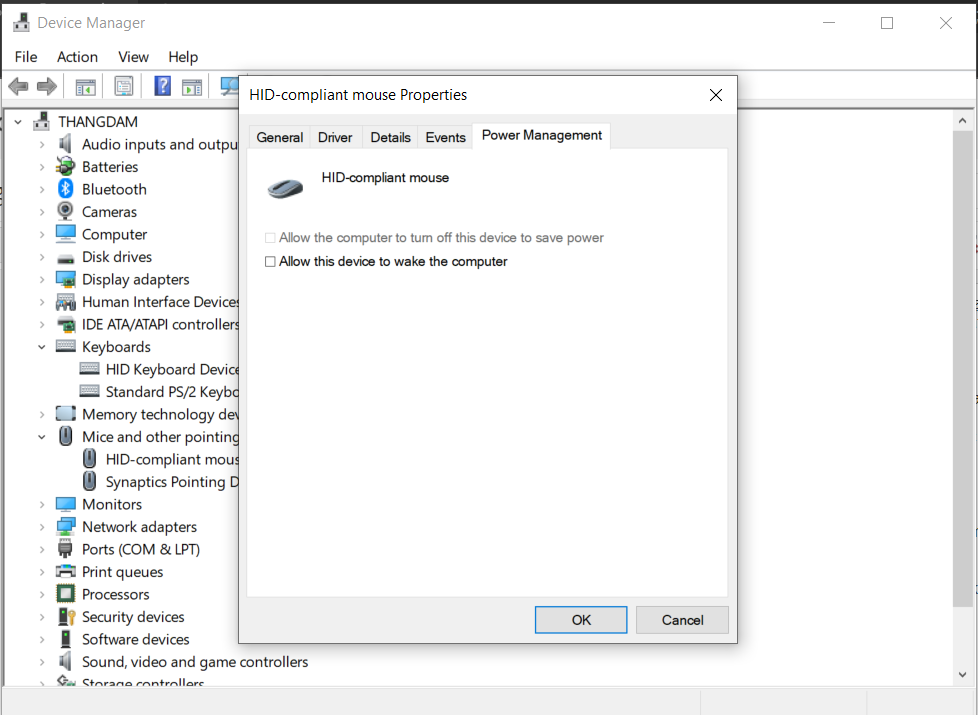Viewport: 978px width, 715px height.
Task: Enable Allow this device to wake computer
Action: [270, 261]
